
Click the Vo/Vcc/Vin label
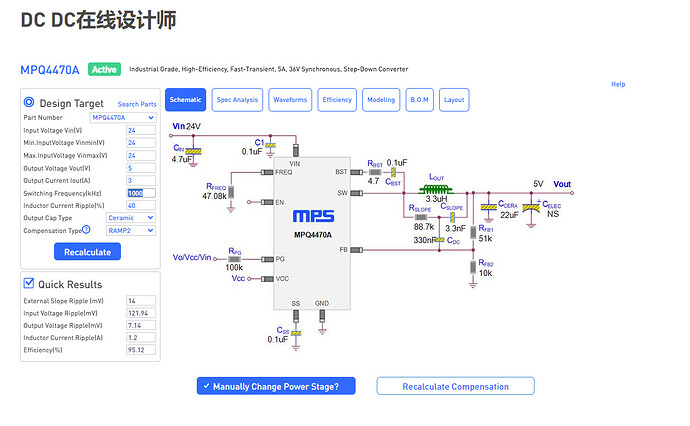point(192,257)
